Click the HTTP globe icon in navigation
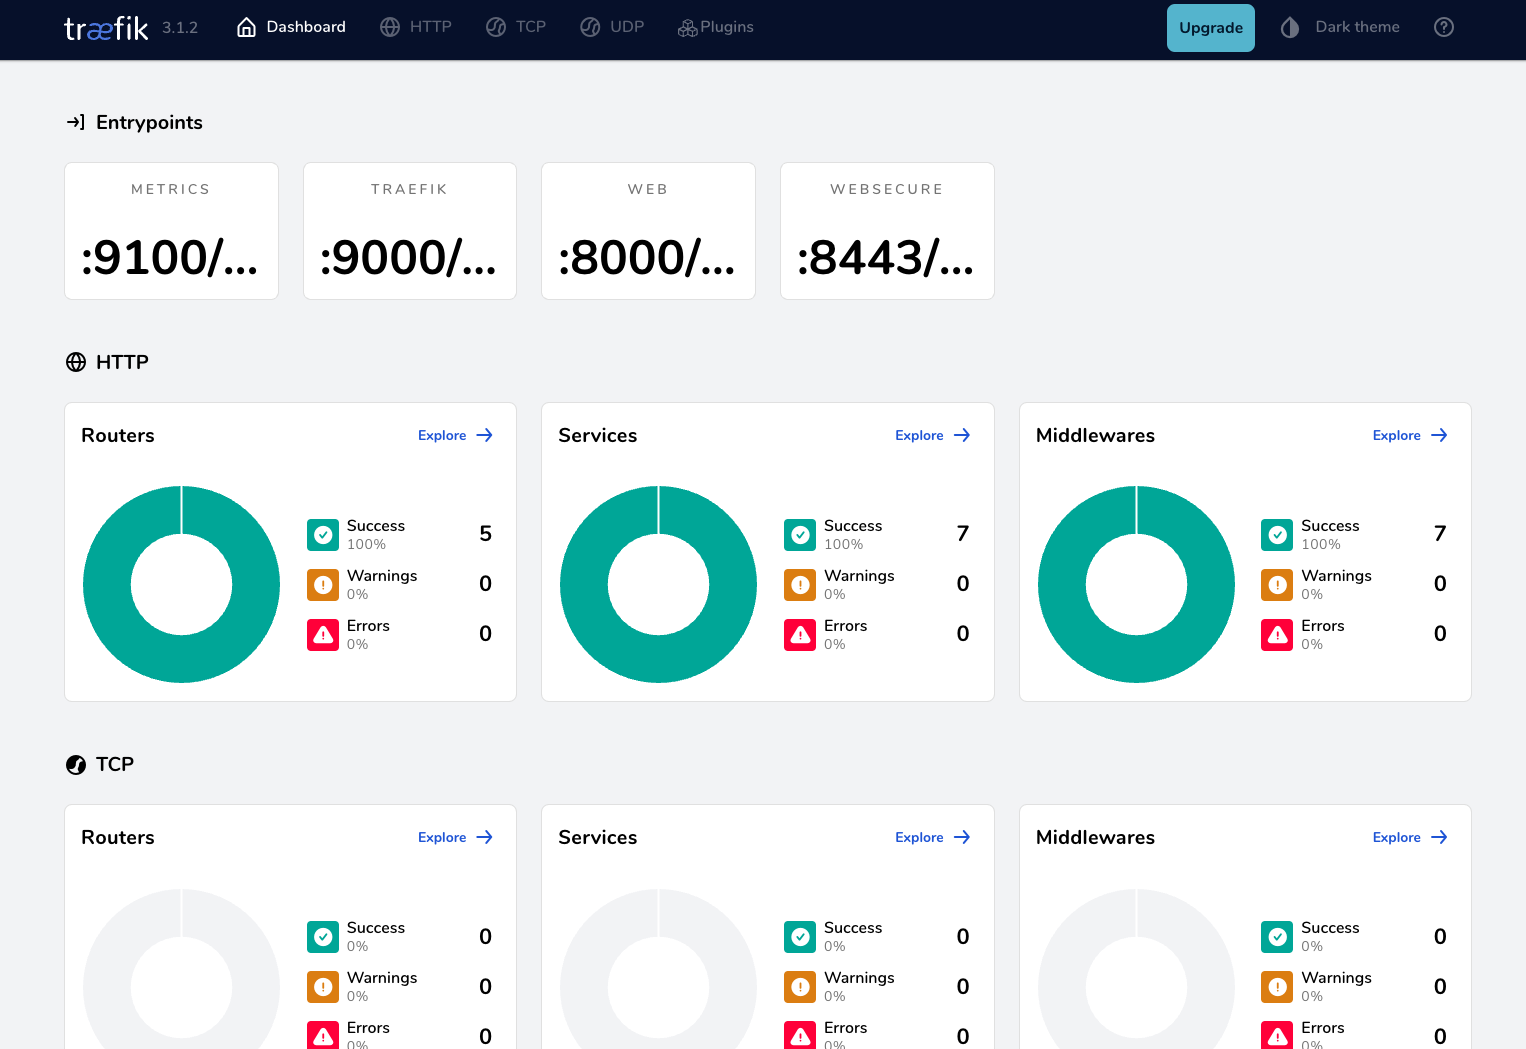The width and height of the screenshot is (1526, 1049). [390, 27]
